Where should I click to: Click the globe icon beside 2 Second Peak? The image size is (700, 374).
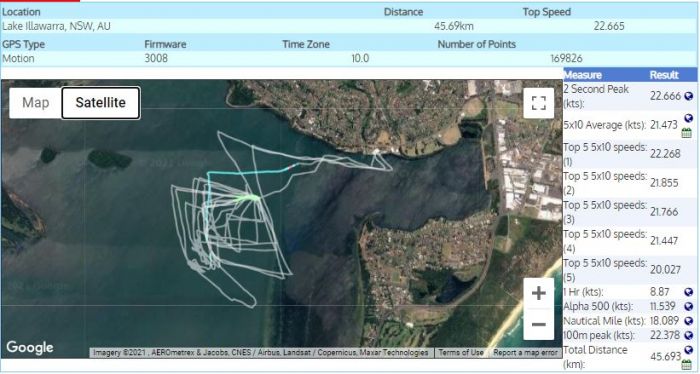tap(688, 96)
